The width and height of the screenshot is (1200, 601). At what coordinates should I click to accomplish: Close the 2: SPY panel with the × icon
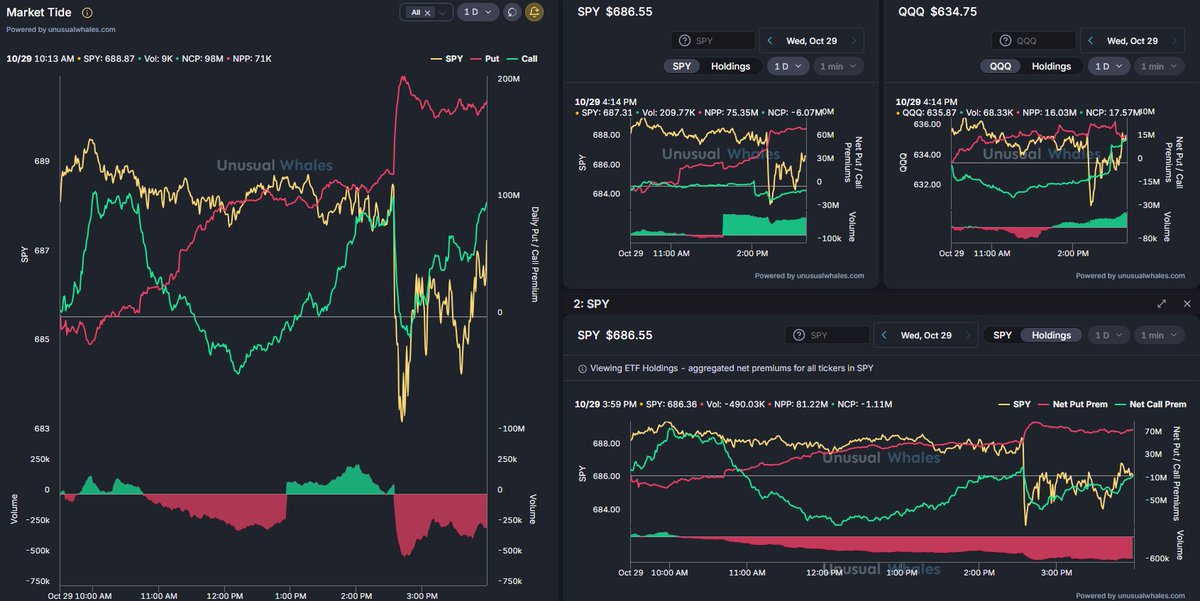(1187, 303)
